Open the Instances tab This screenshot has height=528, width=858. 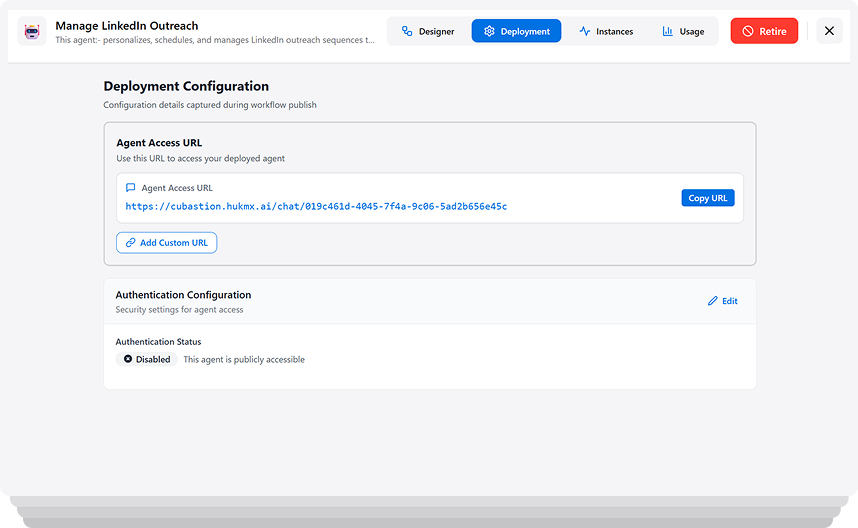tap(605, 31)
